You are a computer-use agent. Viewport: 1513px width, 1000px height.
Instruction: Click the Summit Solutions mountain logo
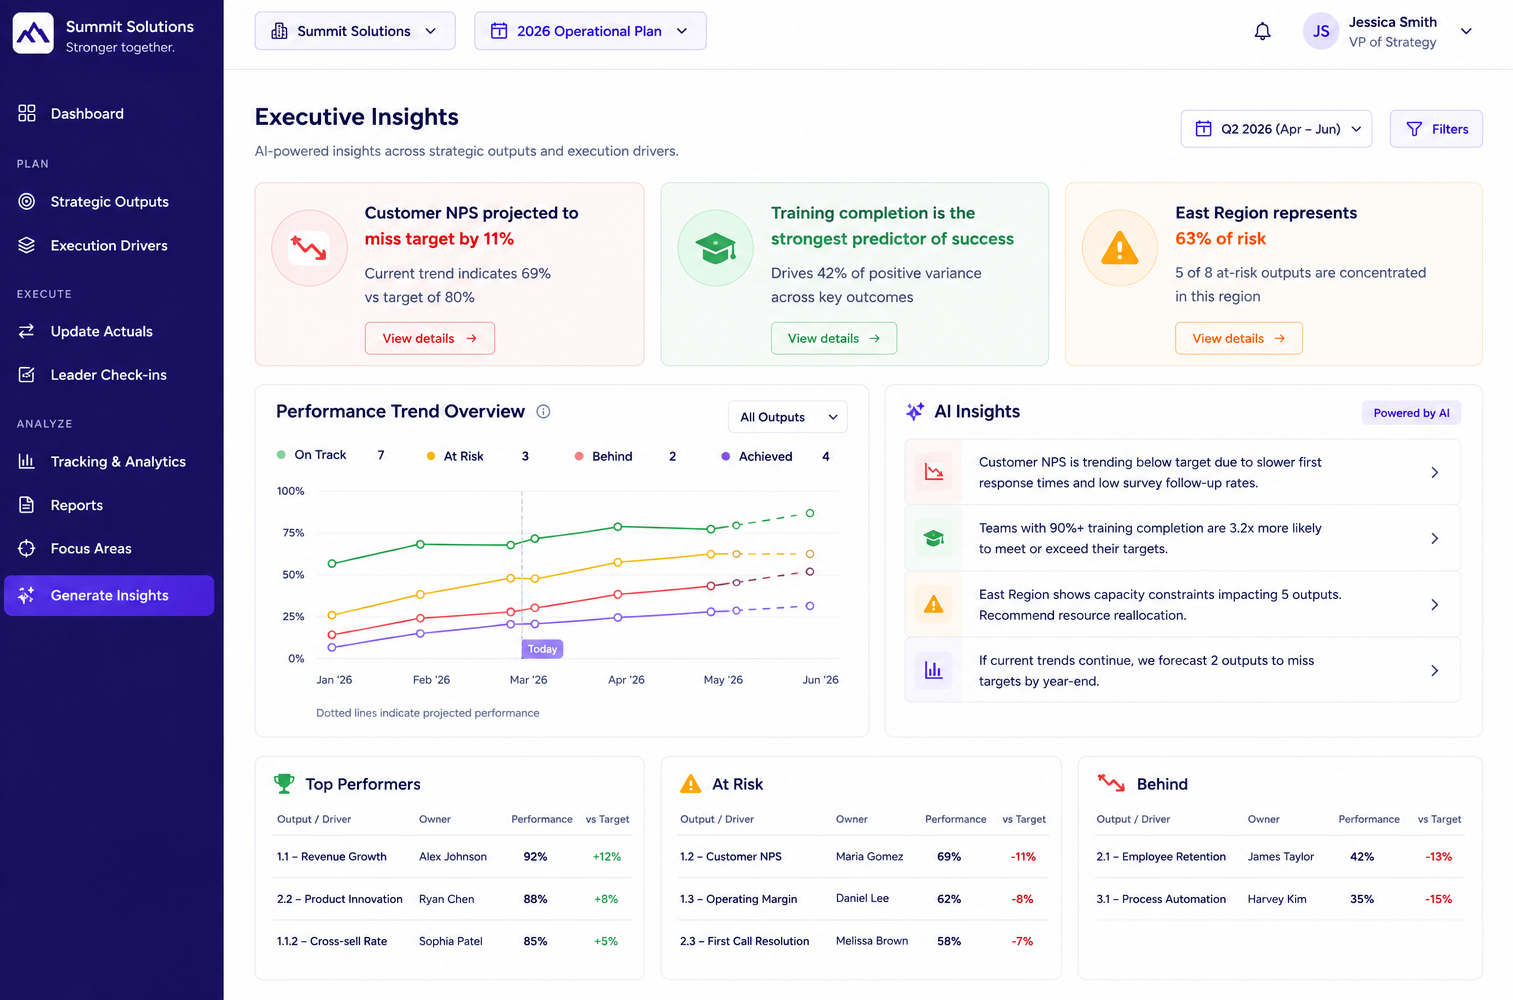33,34
